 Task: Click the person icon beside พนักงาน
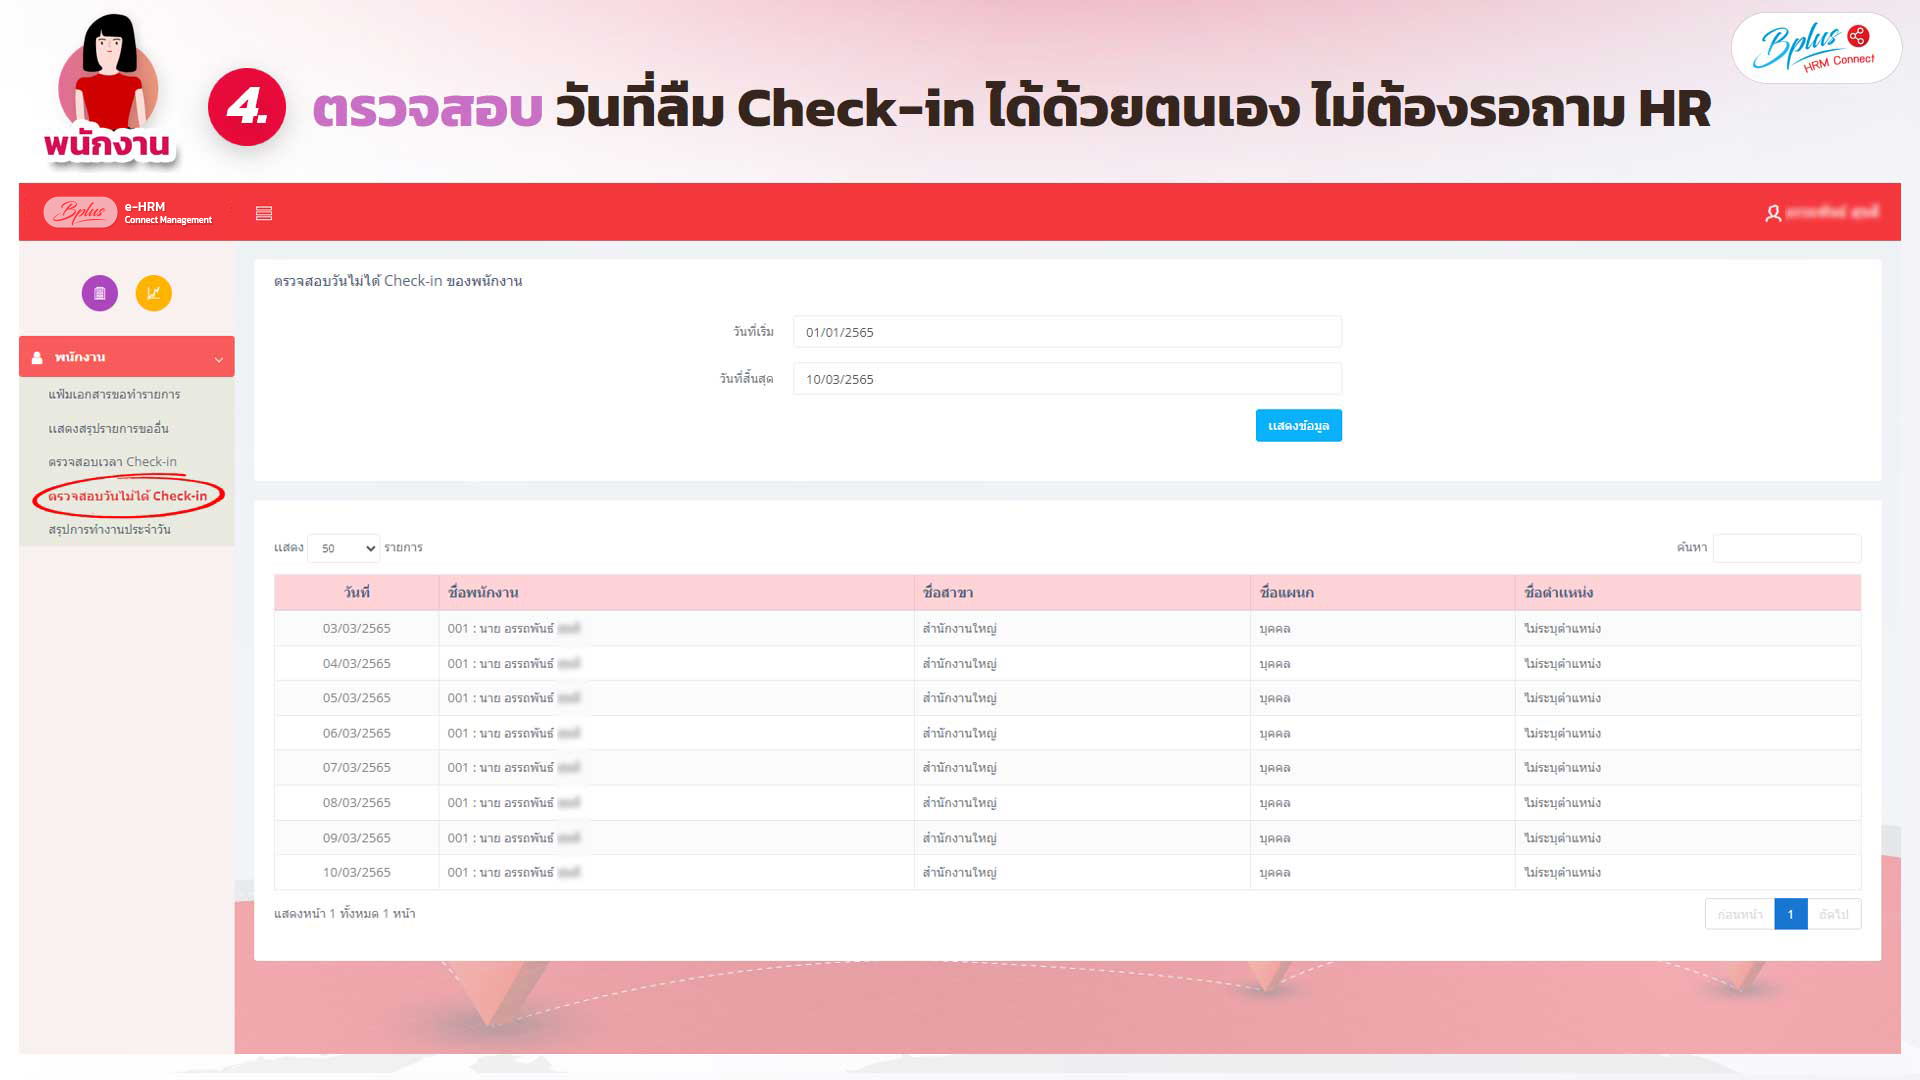(37, 357)
